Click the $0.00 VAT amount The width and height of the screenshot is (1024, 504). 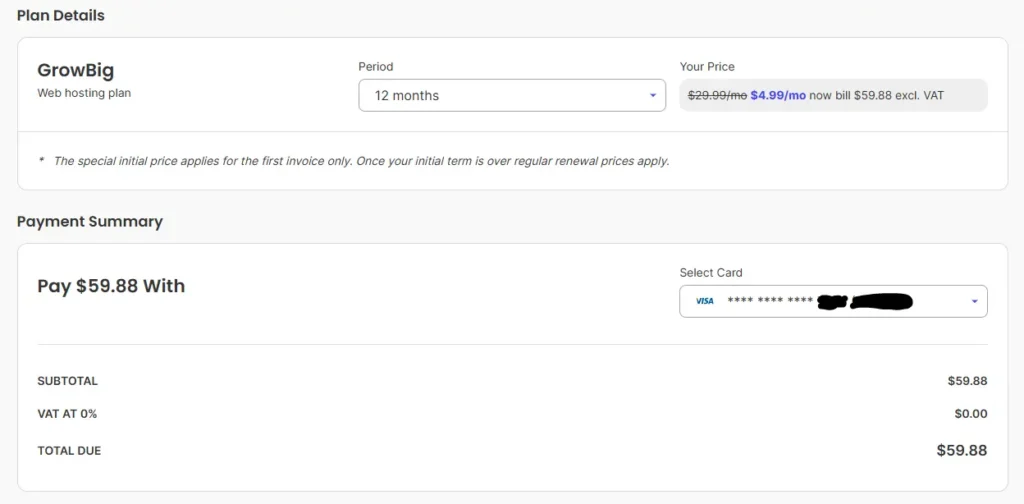coord(970,414)
